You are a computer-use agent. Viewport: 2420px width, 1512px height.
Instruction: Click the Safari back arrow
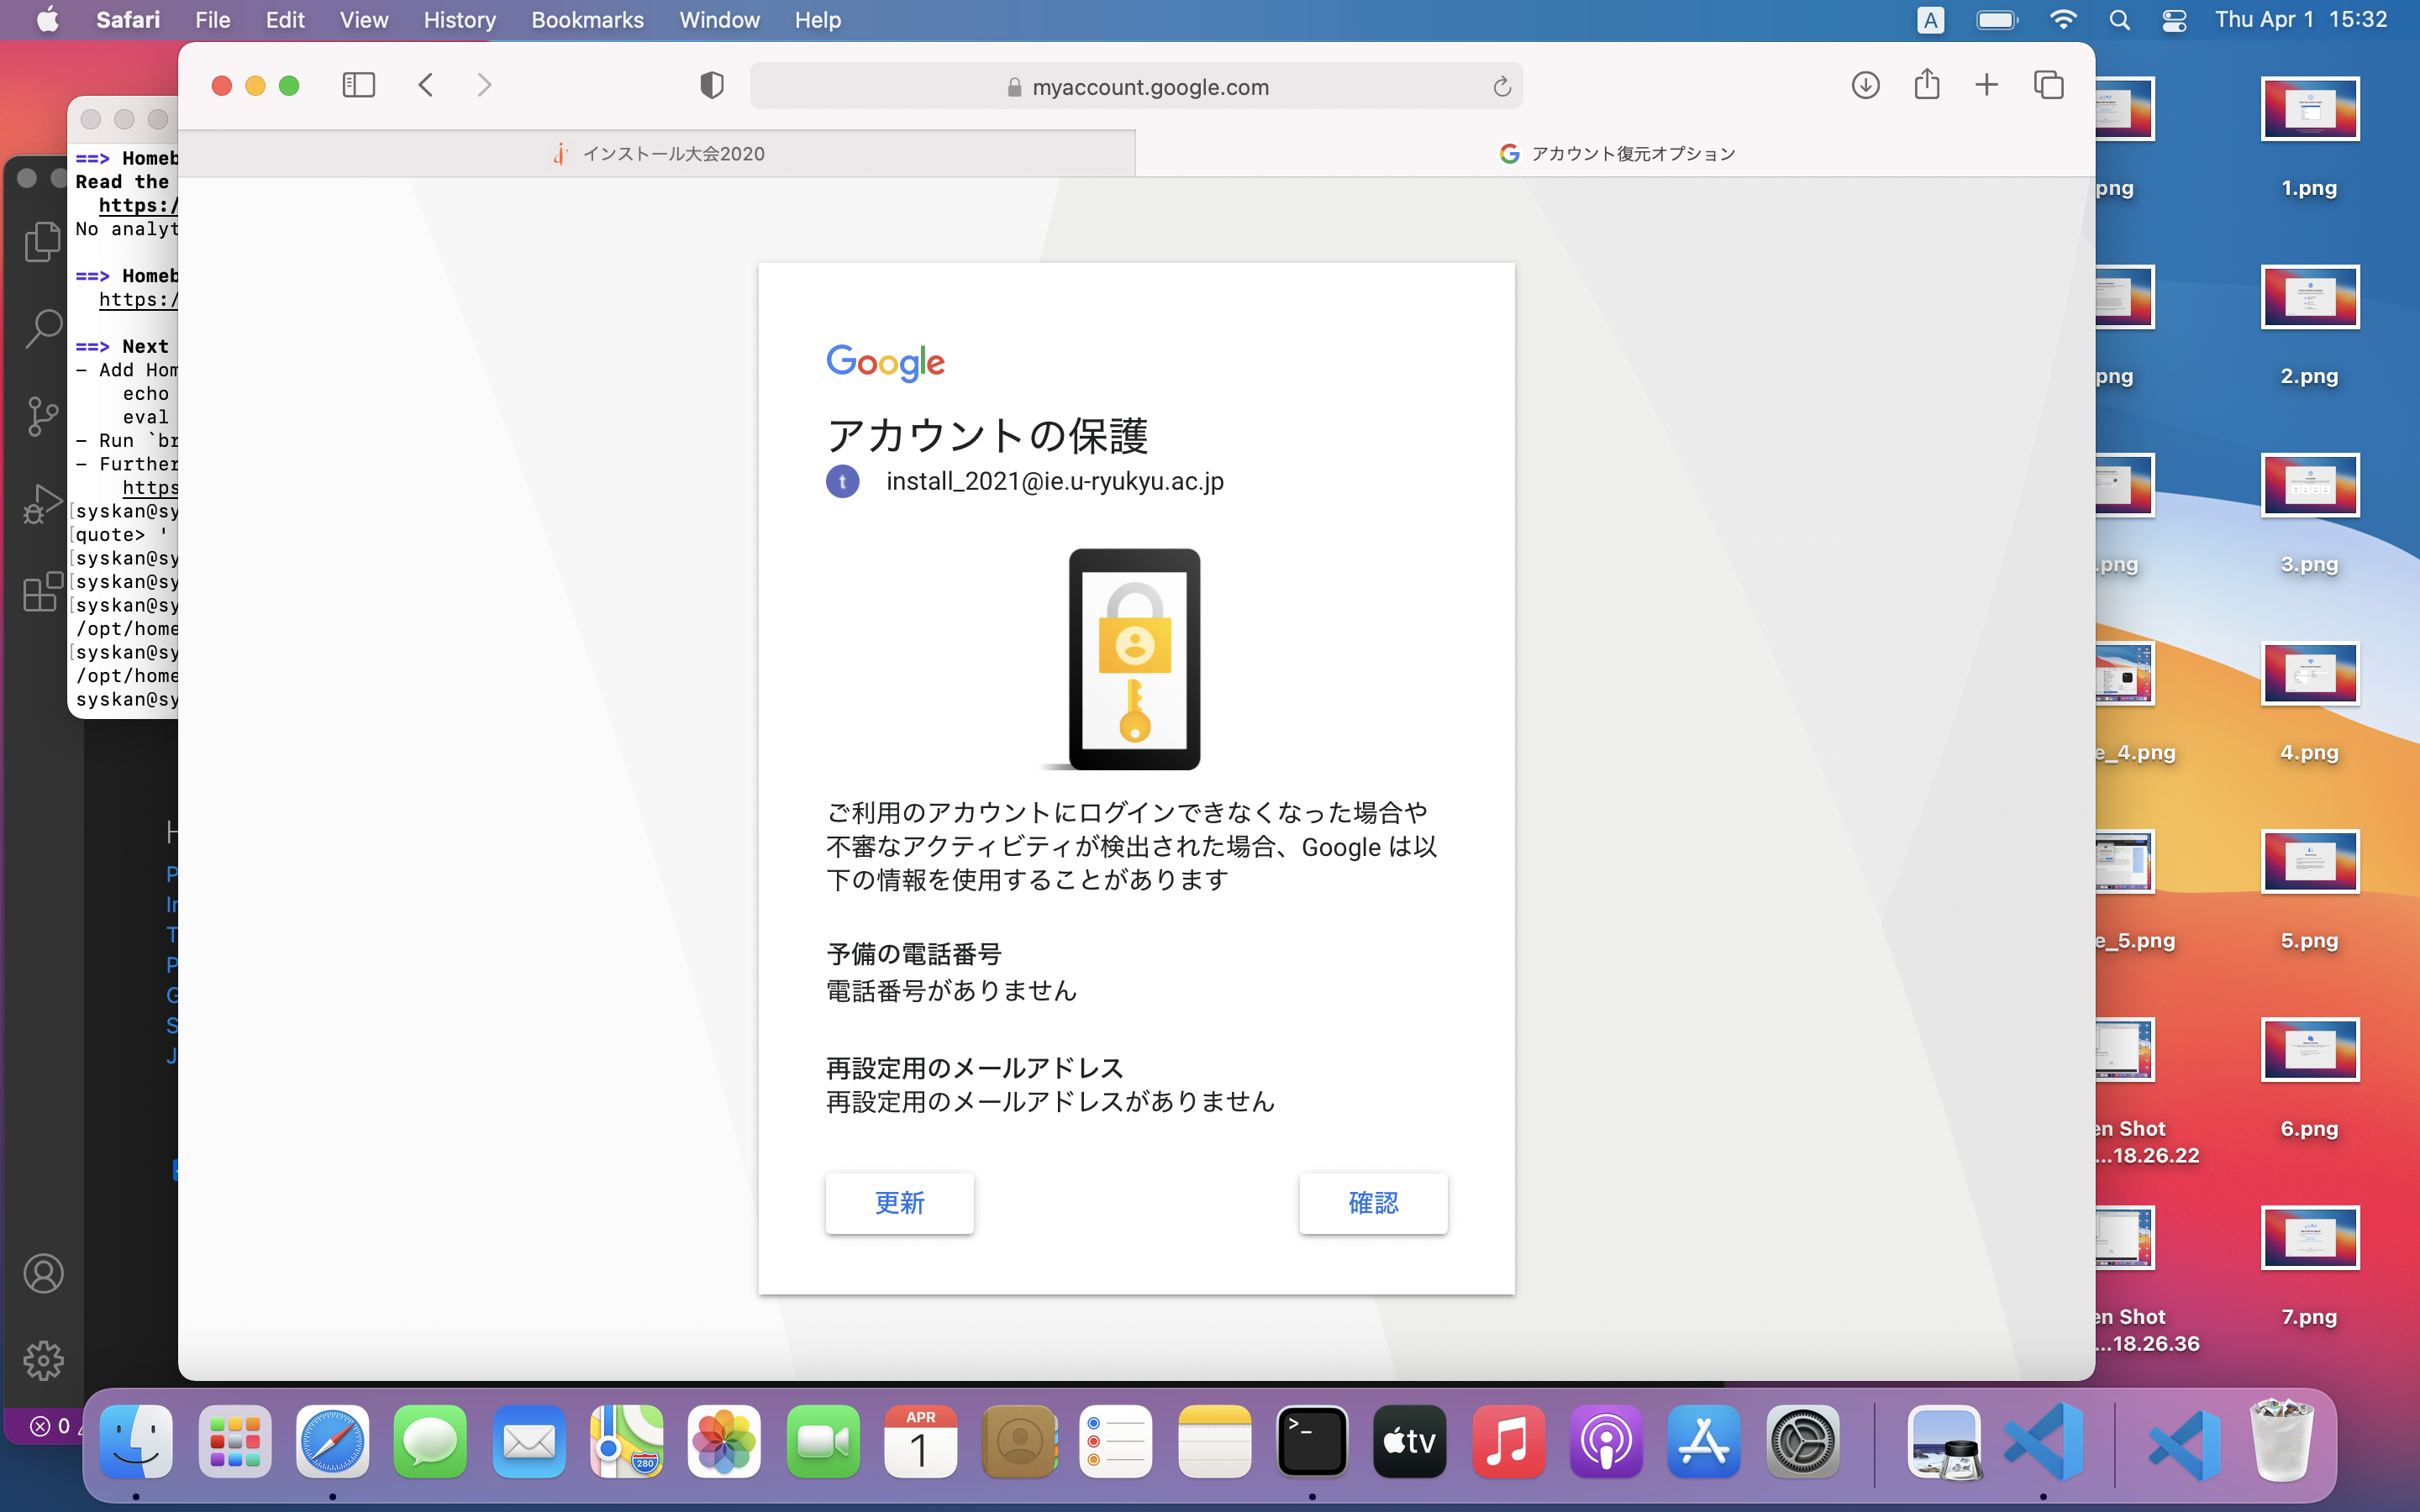click(426, 85)
